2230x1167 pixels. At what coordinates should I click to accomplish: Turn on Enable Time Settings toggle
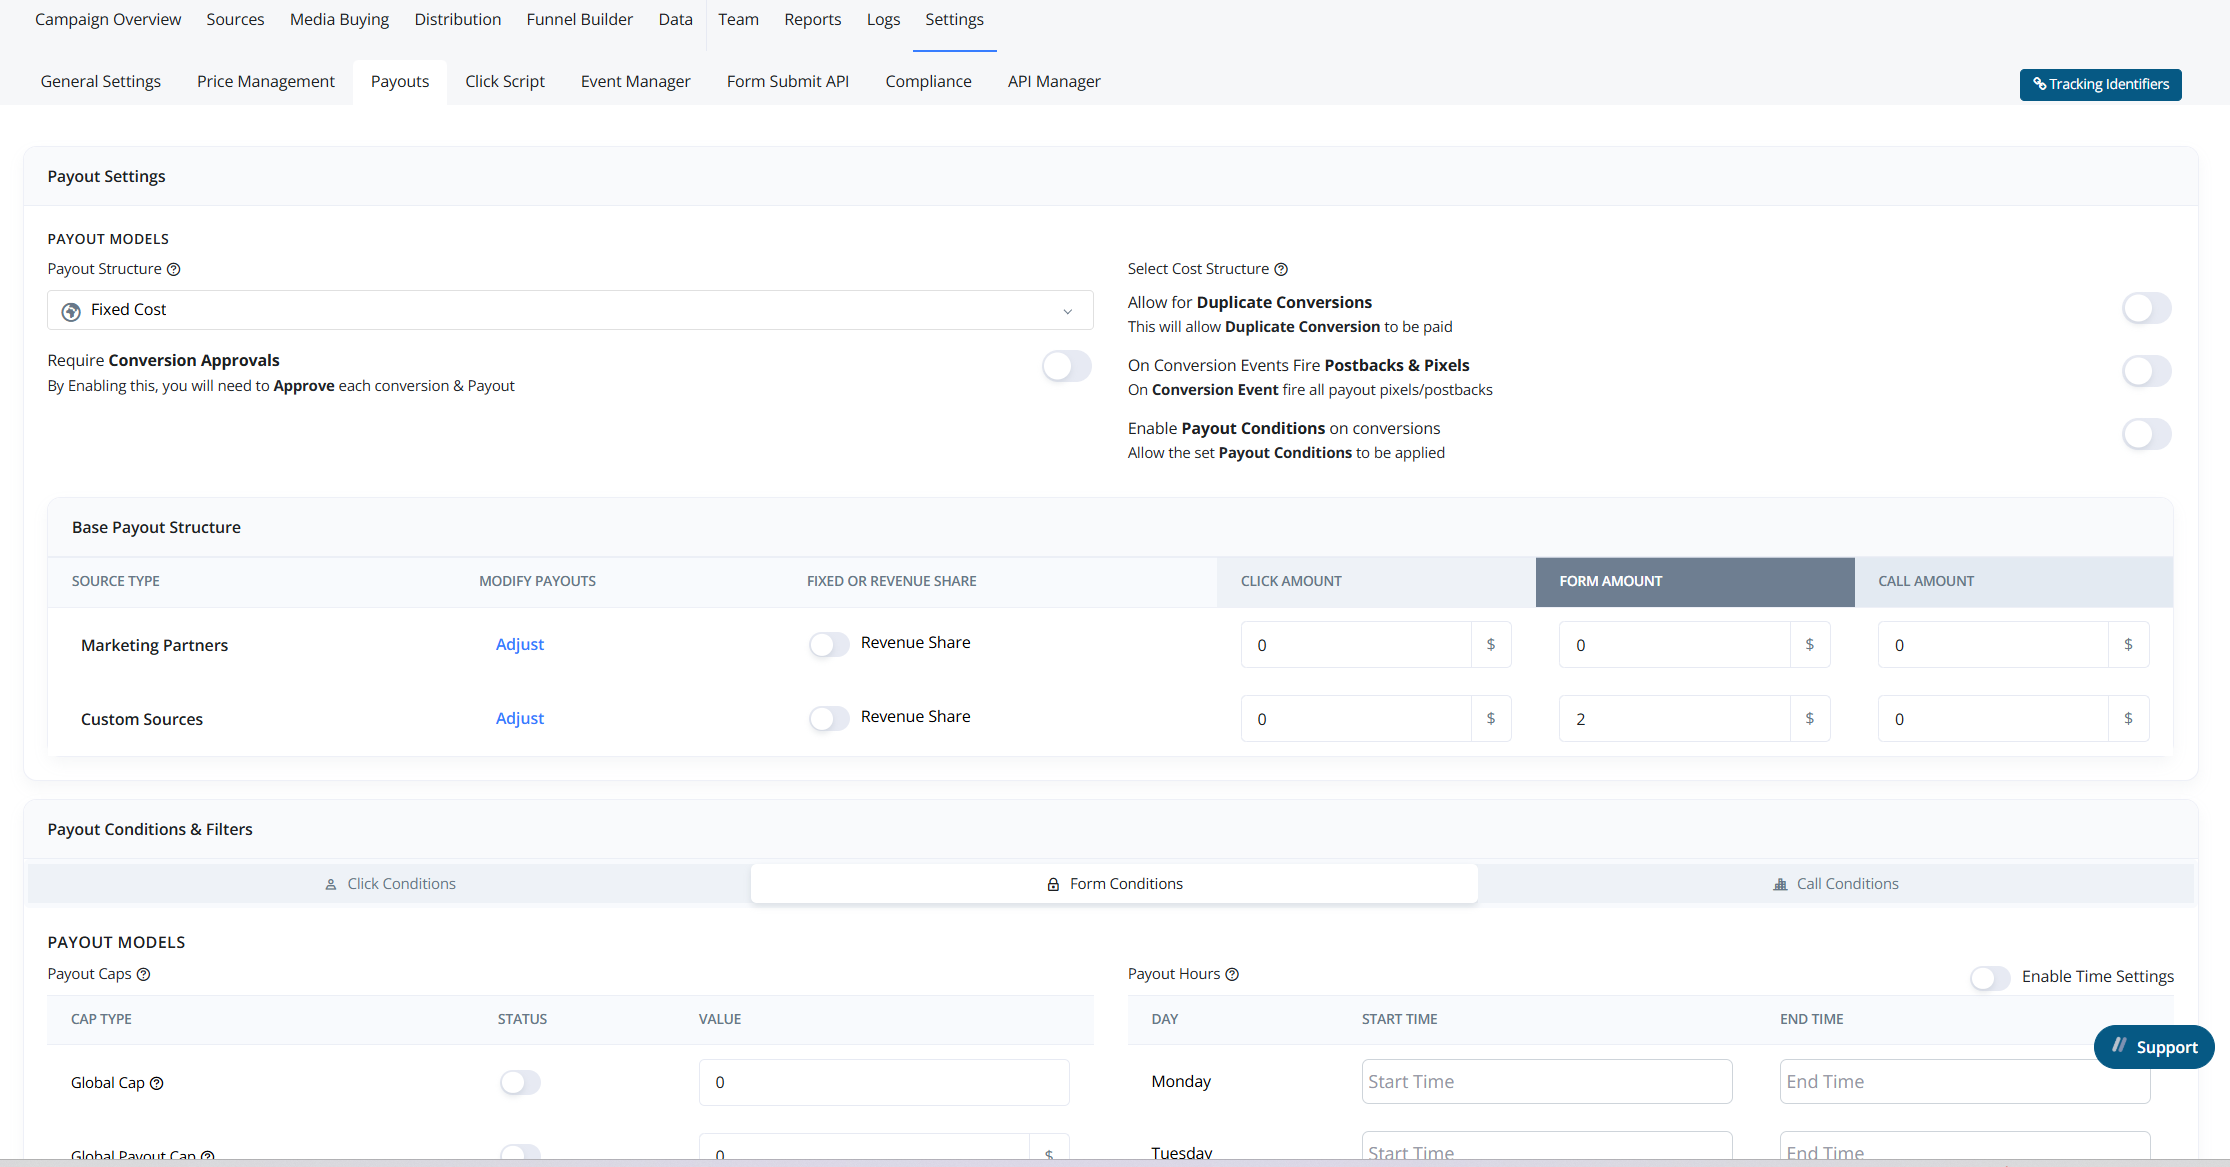coord(1990,977)
